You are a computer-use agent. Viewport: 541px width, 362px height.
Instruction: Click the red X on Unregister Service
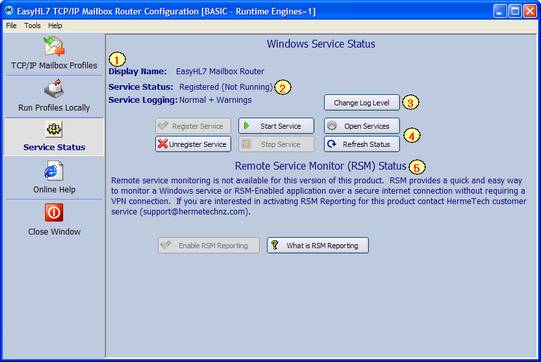click(163, 144)
